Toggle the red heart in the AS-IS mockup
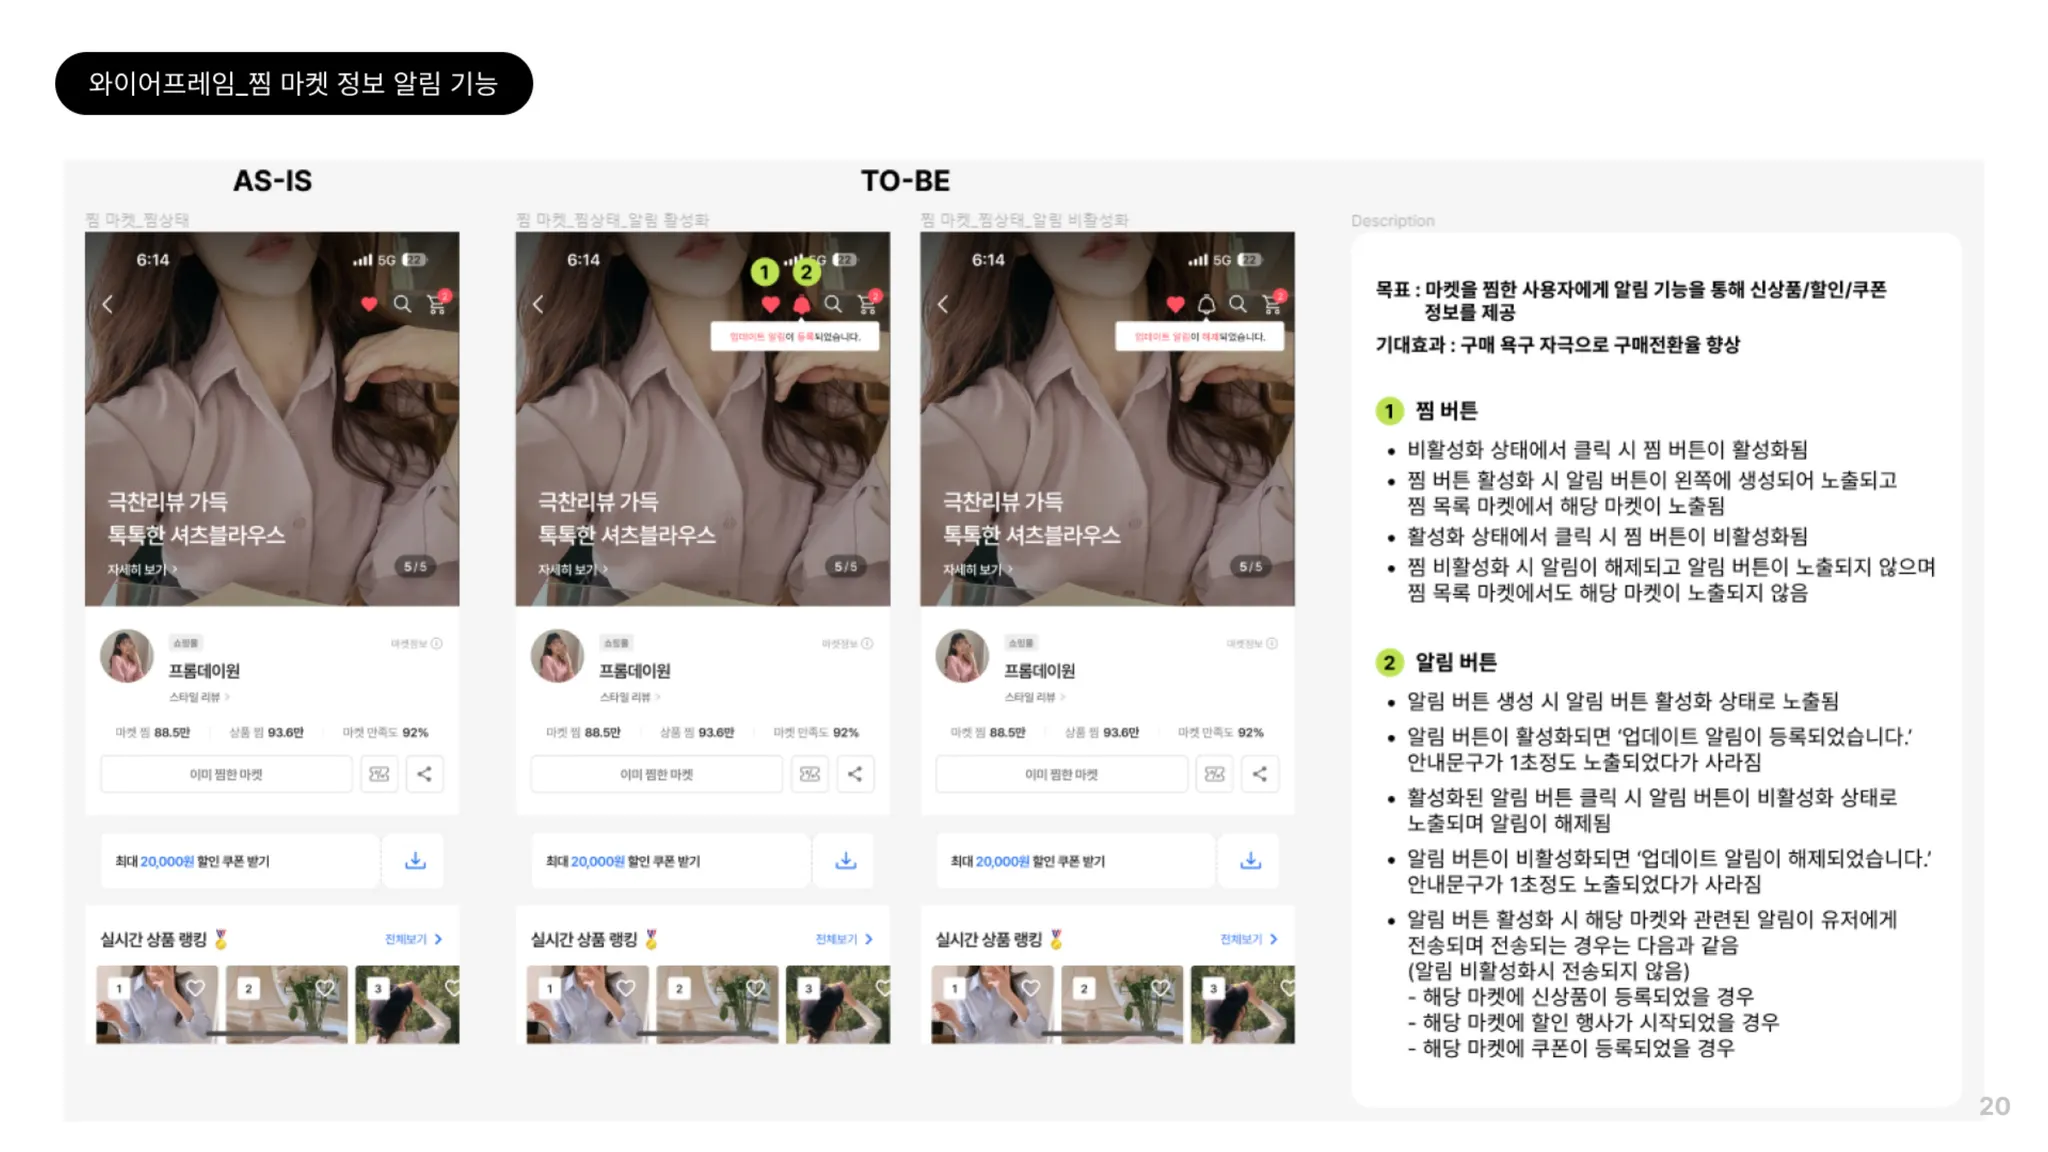Screen dimensions: 2048x1152 pos(369,304)
